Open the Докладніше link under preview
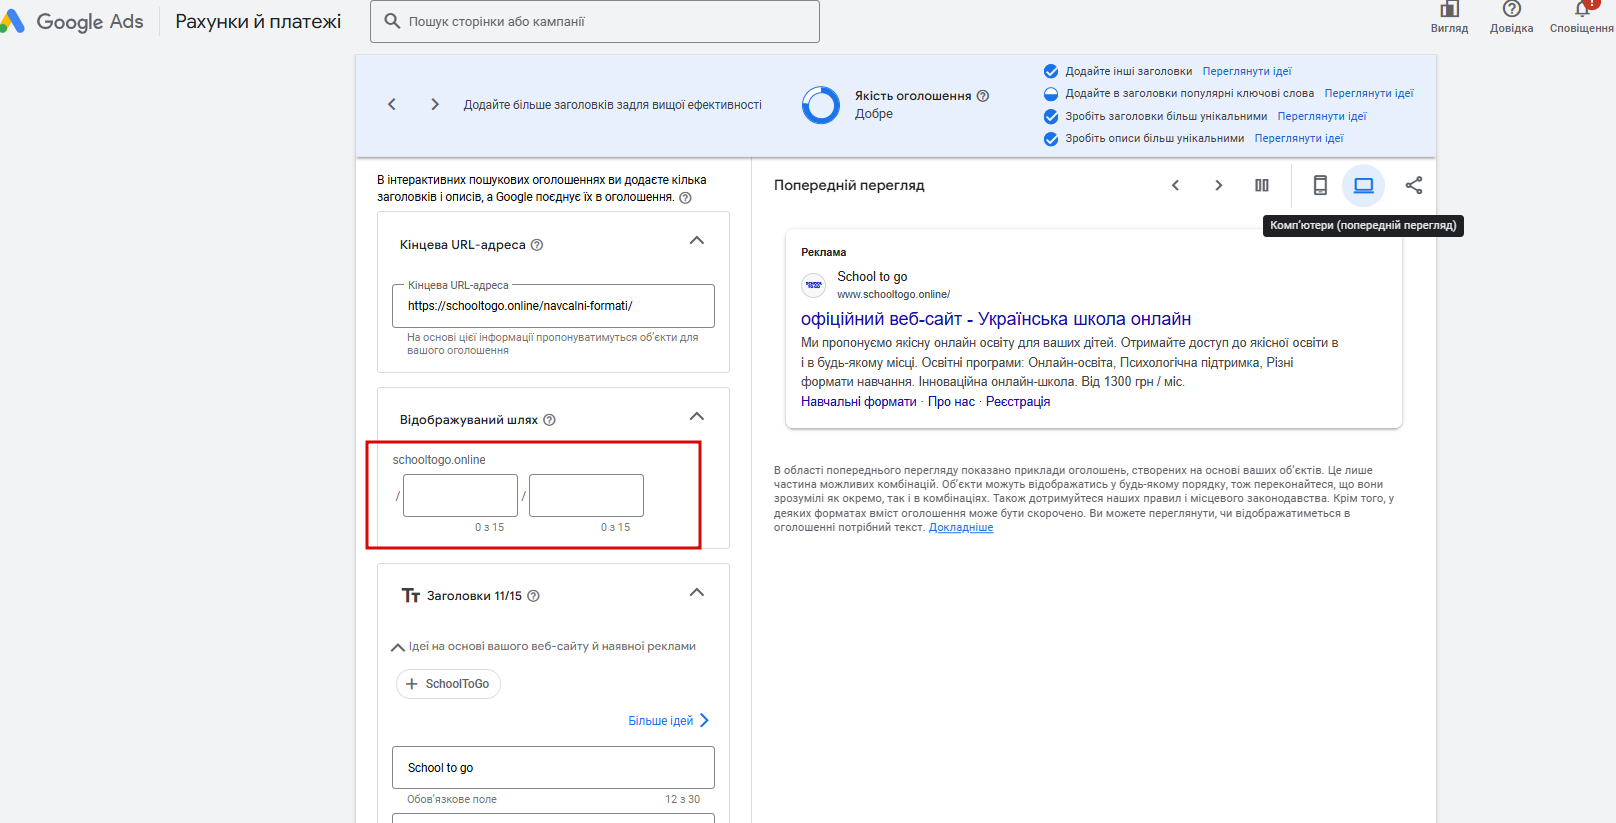Image resolution: width=1616 pixels, height=823 pixels. pyautogui.click(x=961, y=527)
